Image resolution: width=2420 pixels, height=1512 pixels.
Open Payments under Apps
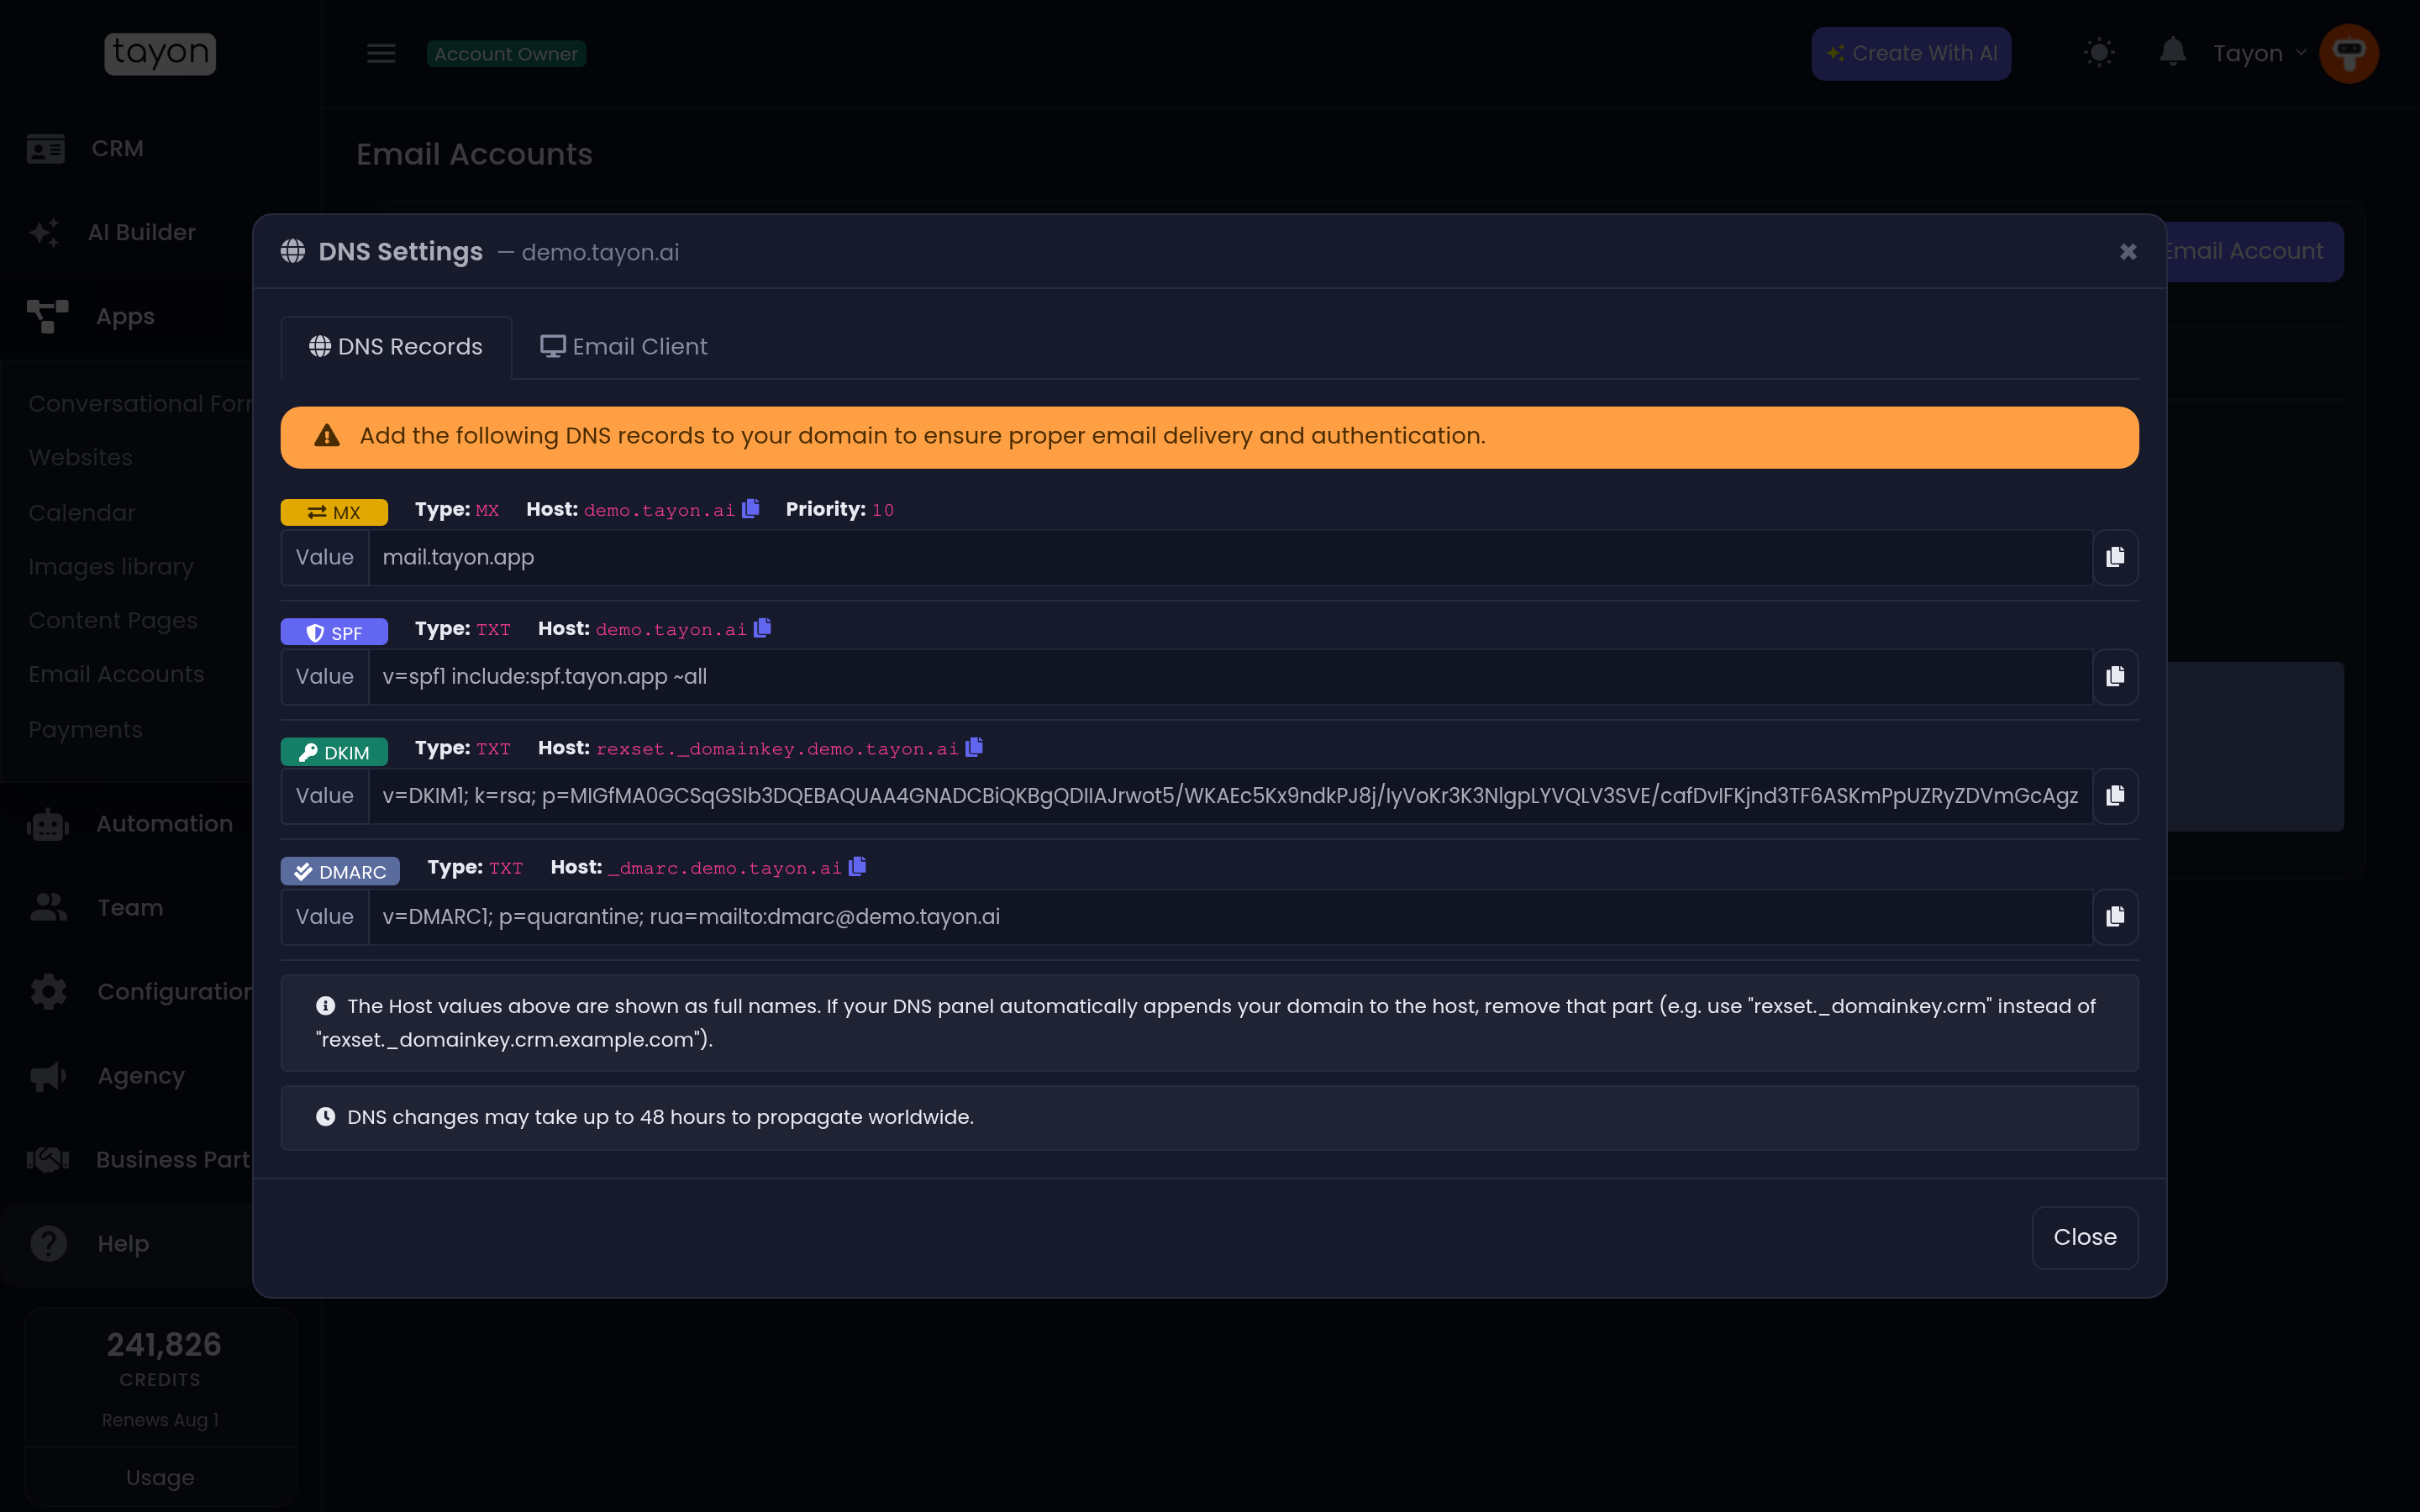pos(85,729)
